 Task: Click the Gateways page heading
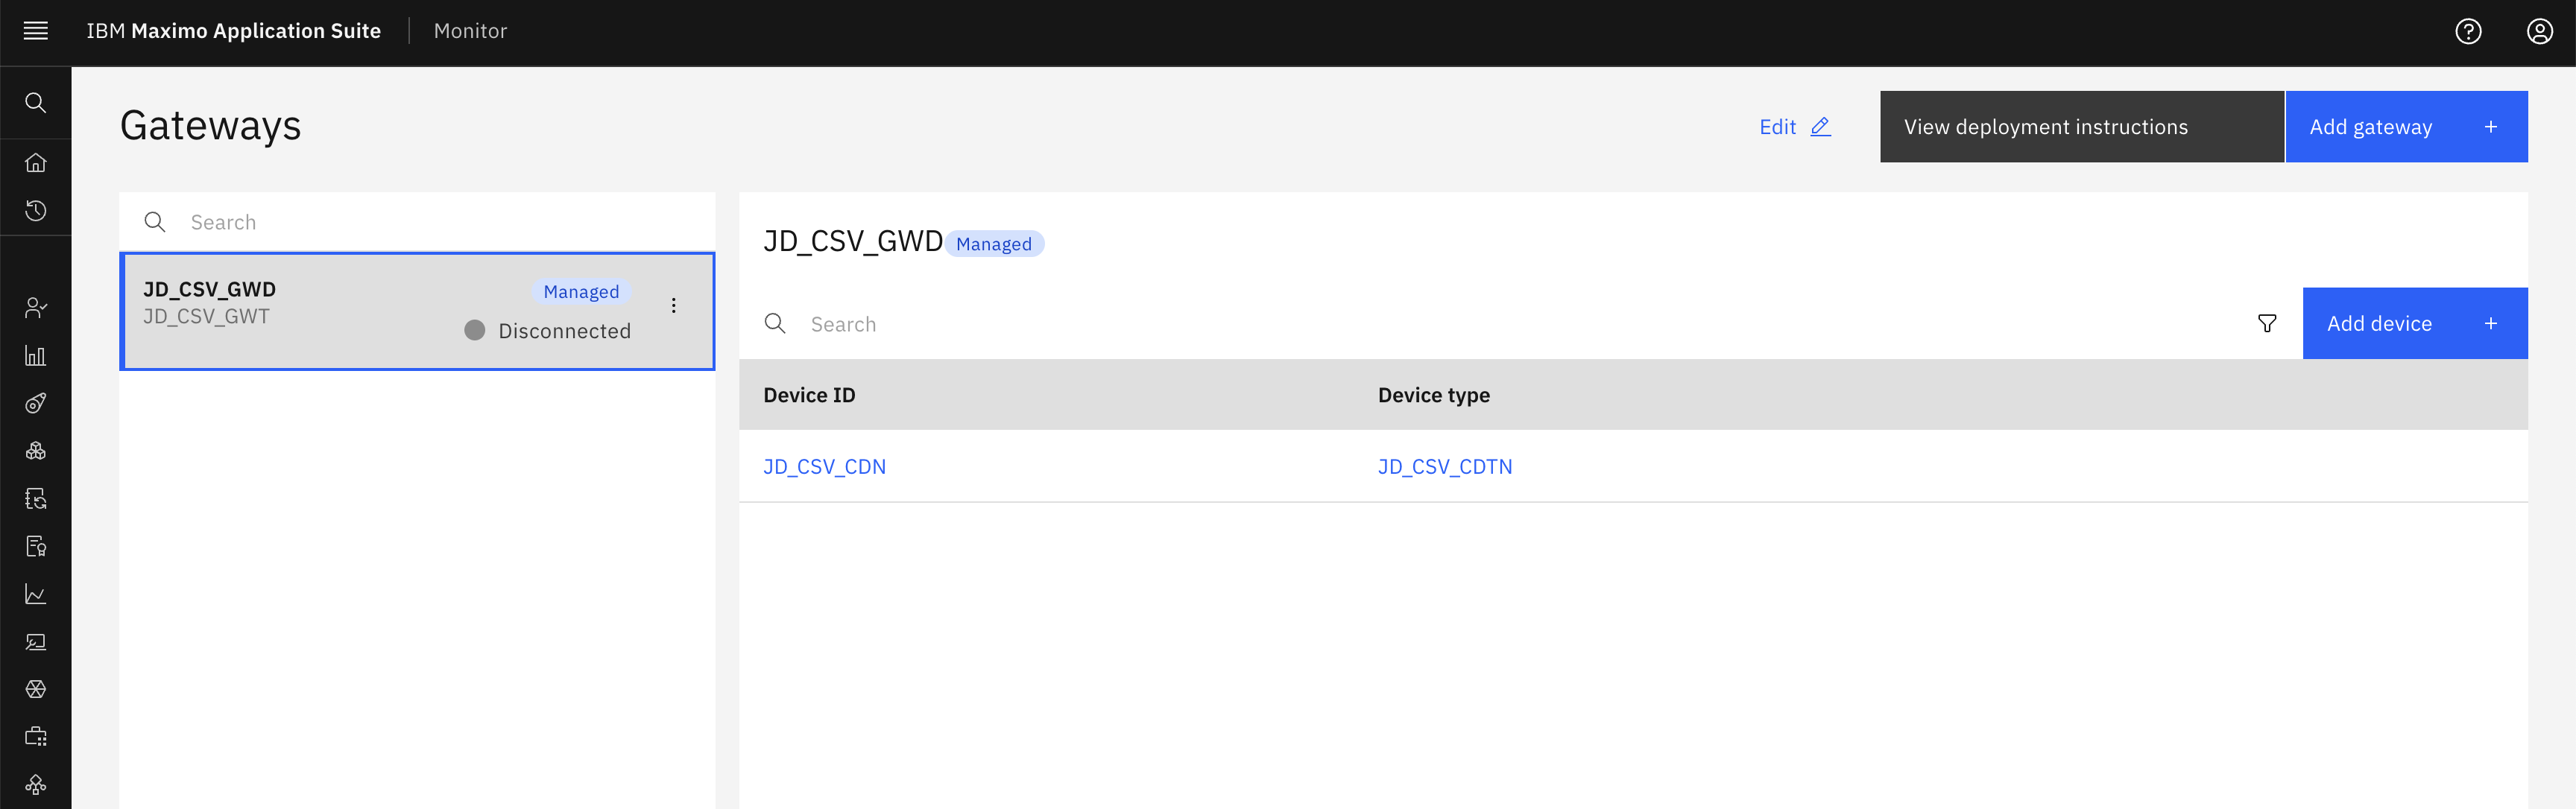[x=210, y=126]
